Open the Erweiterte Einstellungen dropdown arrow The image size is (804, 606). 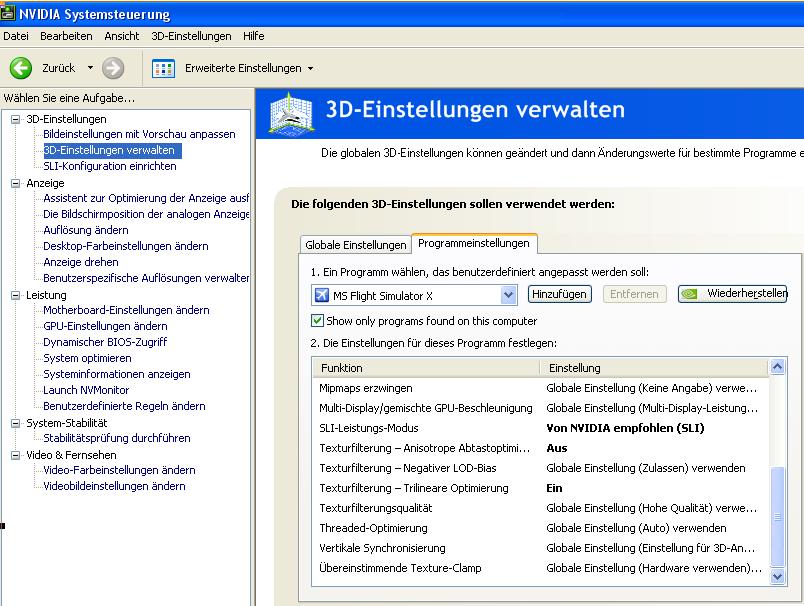(x=310, y=68)
